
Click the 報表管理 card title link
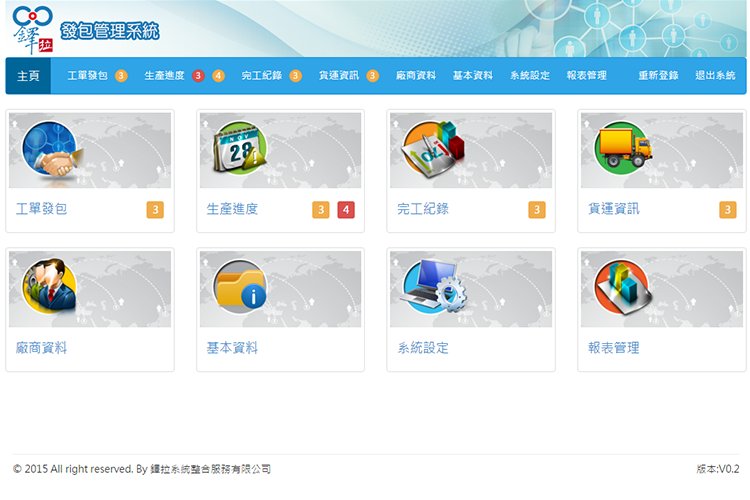click(614, 348)
